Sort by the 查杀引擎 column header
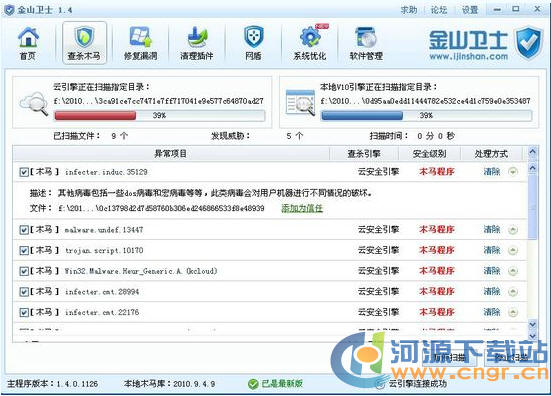This screenshot has width=551, height=396. tap(364, 154)
